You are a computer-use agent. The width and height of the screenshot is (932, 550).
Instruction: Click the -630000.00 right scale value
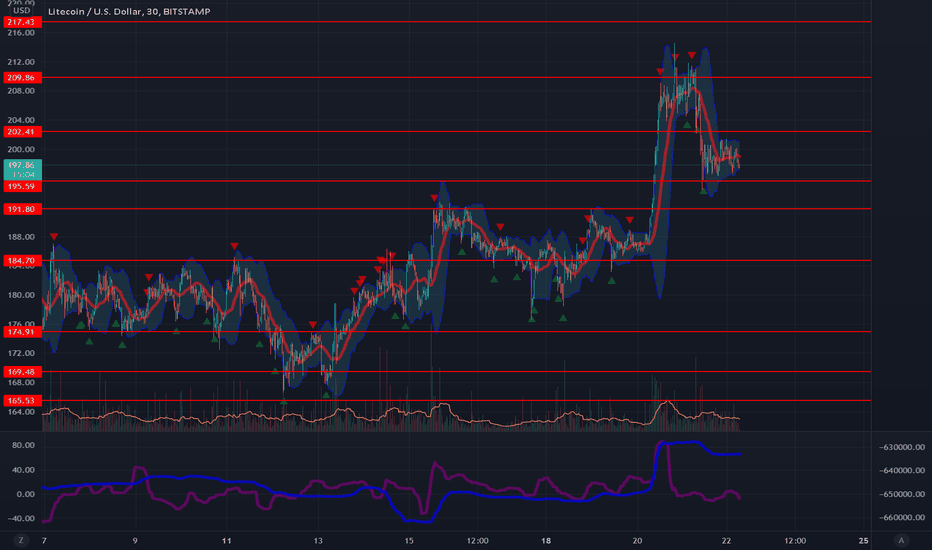click(902, 447)
